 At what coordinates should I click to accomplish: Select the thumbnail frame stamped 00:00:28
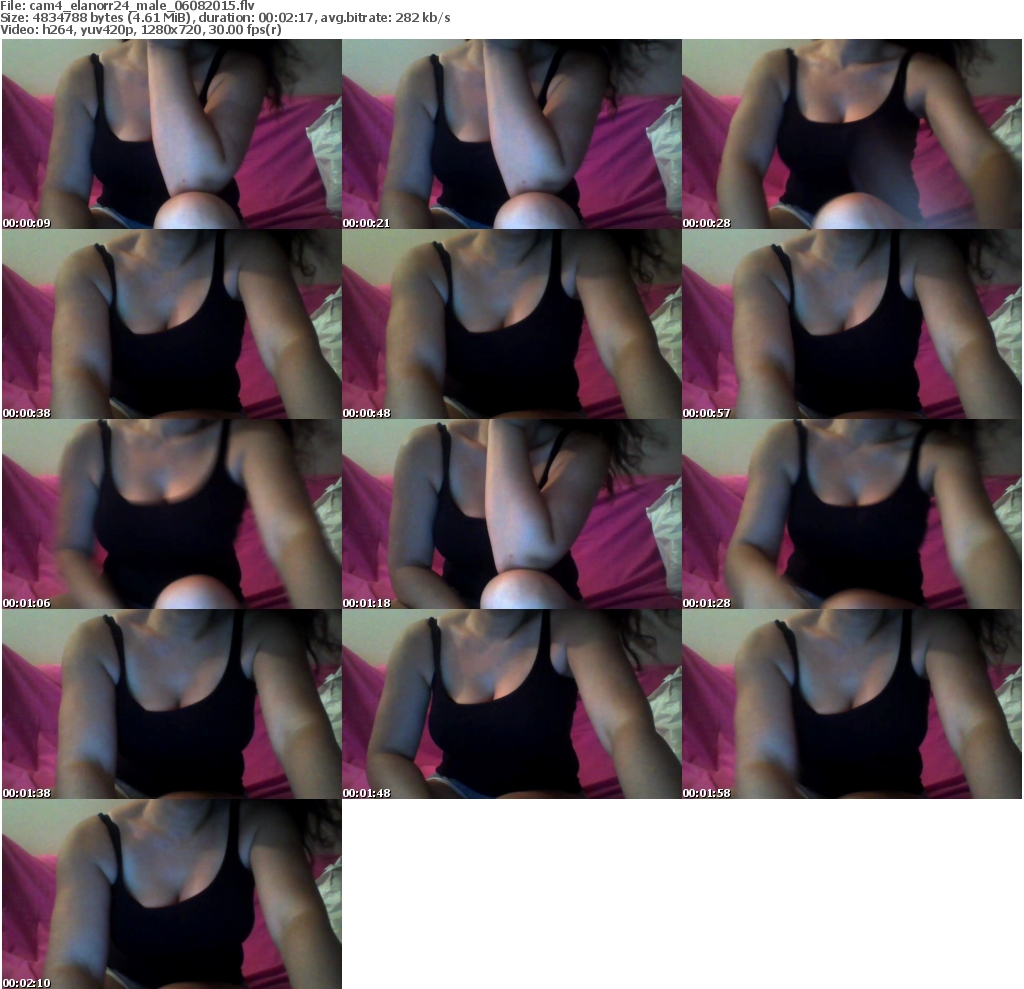click(852, 134)
